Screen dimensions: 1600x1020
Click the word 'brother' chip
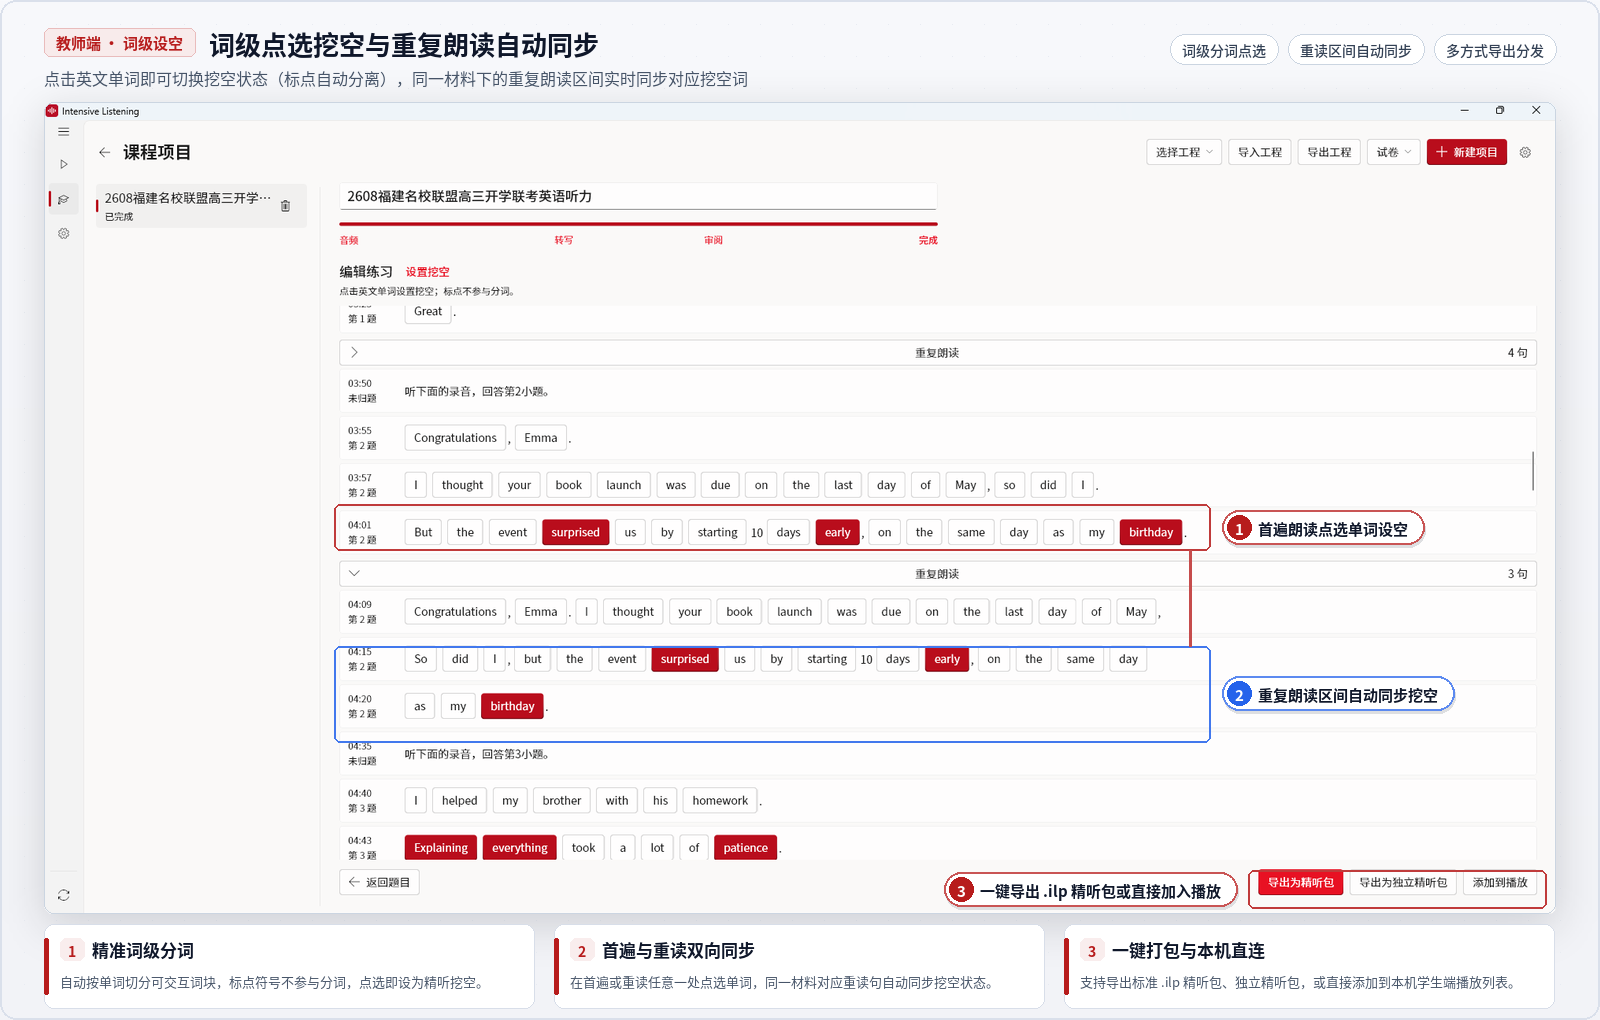tap(562, 800)
